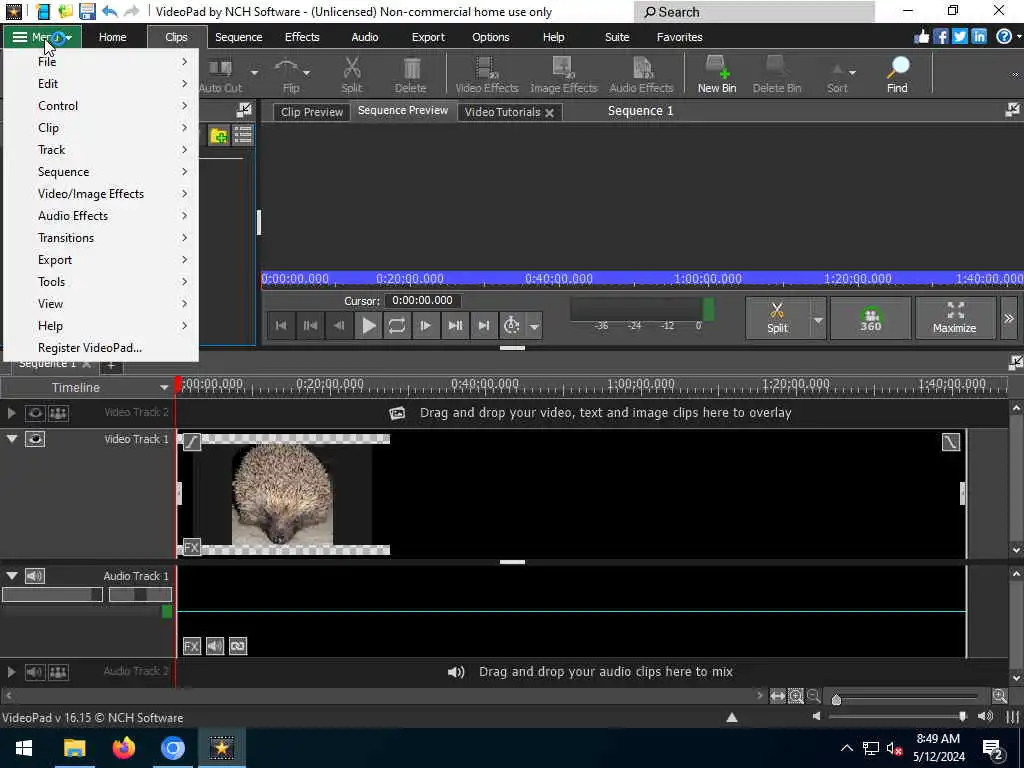This screenshot has height=768, width=1024.
Task: Mute Audio Track 2 speaker toggle
Action: [35, 671]
